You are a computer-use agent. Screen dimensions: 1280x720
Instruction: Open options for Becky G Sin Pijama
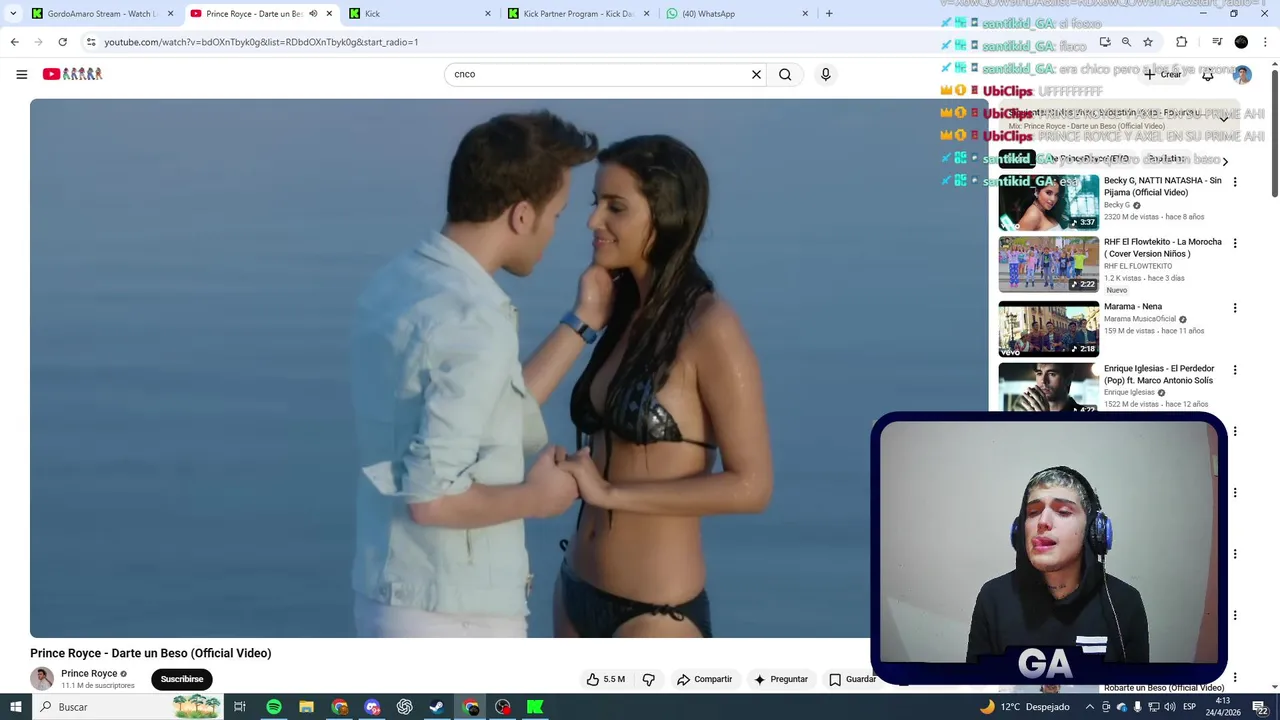tap(1235, 182)
